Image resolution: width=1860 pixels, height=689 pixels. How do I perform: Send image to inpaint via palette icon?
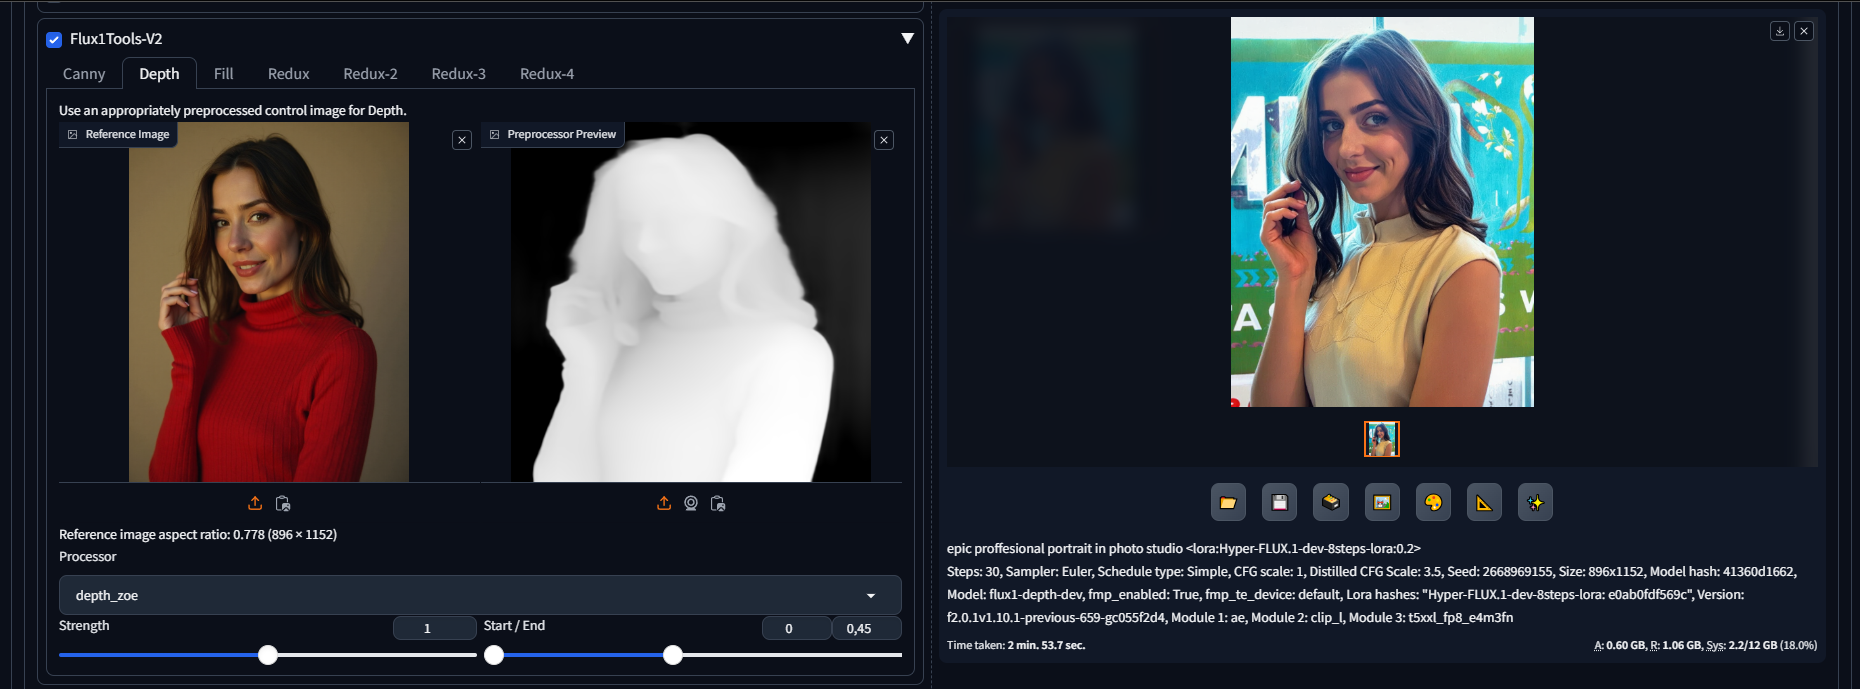[1433, 502]
